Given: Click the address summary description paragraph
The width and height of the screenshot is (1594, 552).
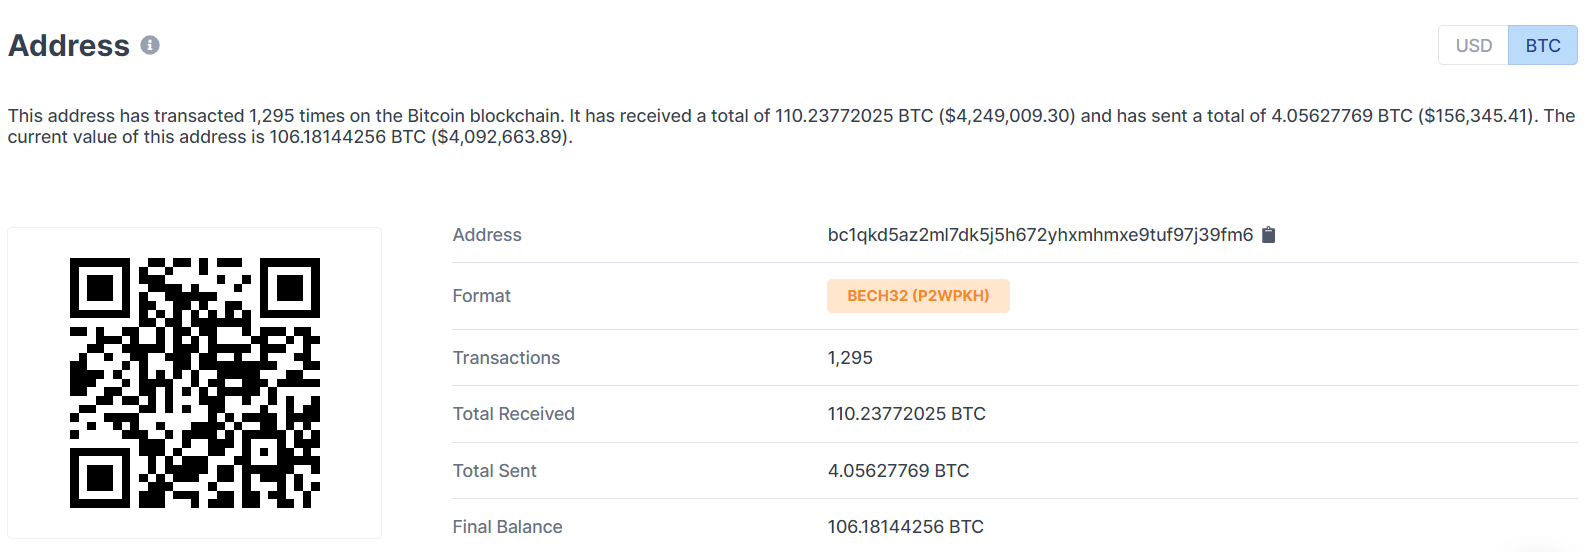Looking at the screenshot, I should 792,126.
